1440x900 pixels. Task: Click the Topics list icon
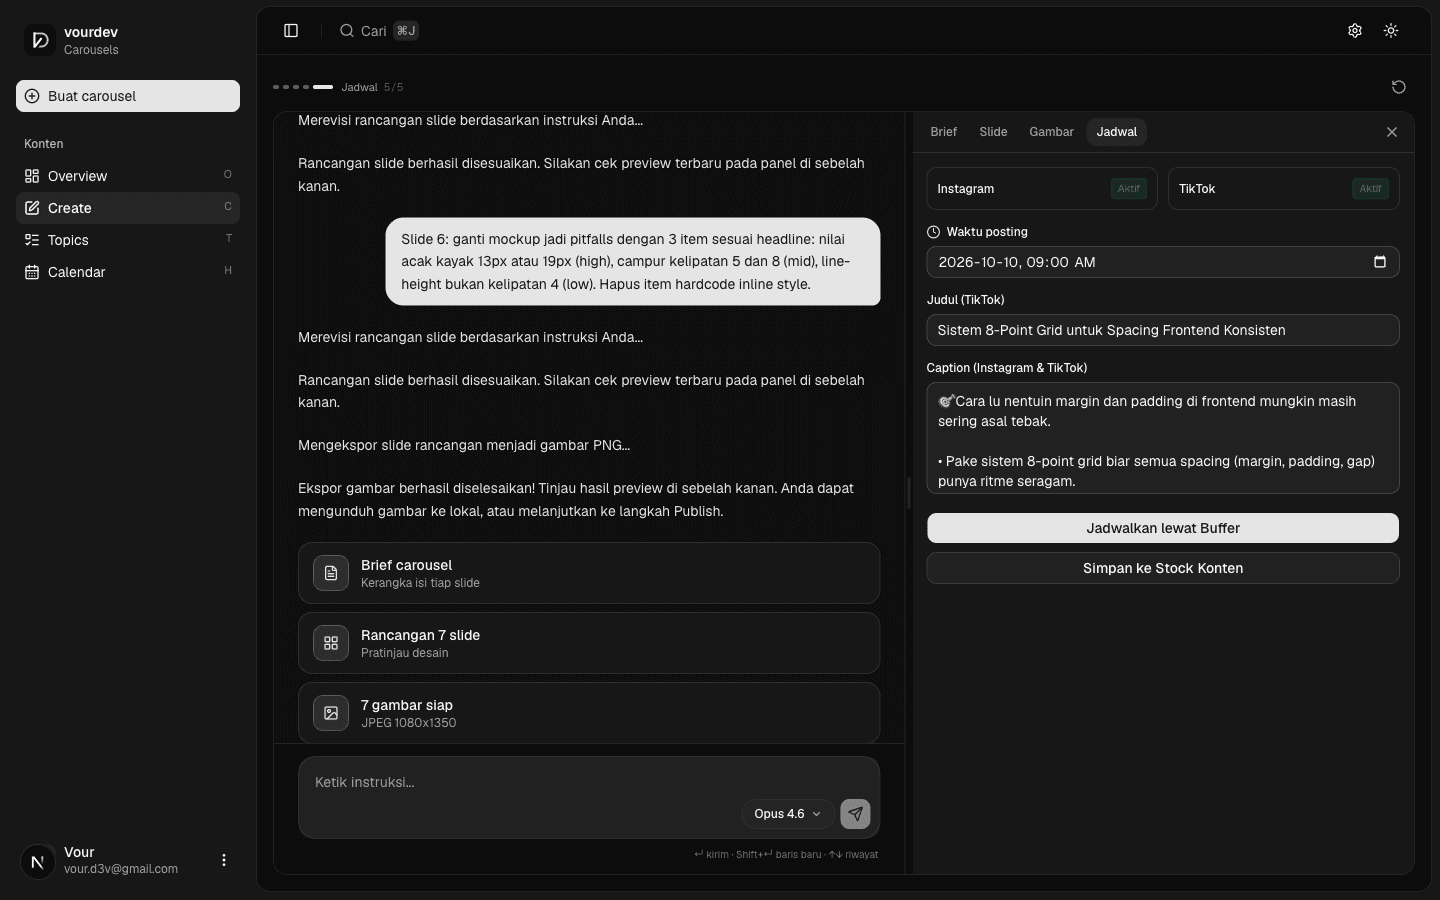[32, 240]
